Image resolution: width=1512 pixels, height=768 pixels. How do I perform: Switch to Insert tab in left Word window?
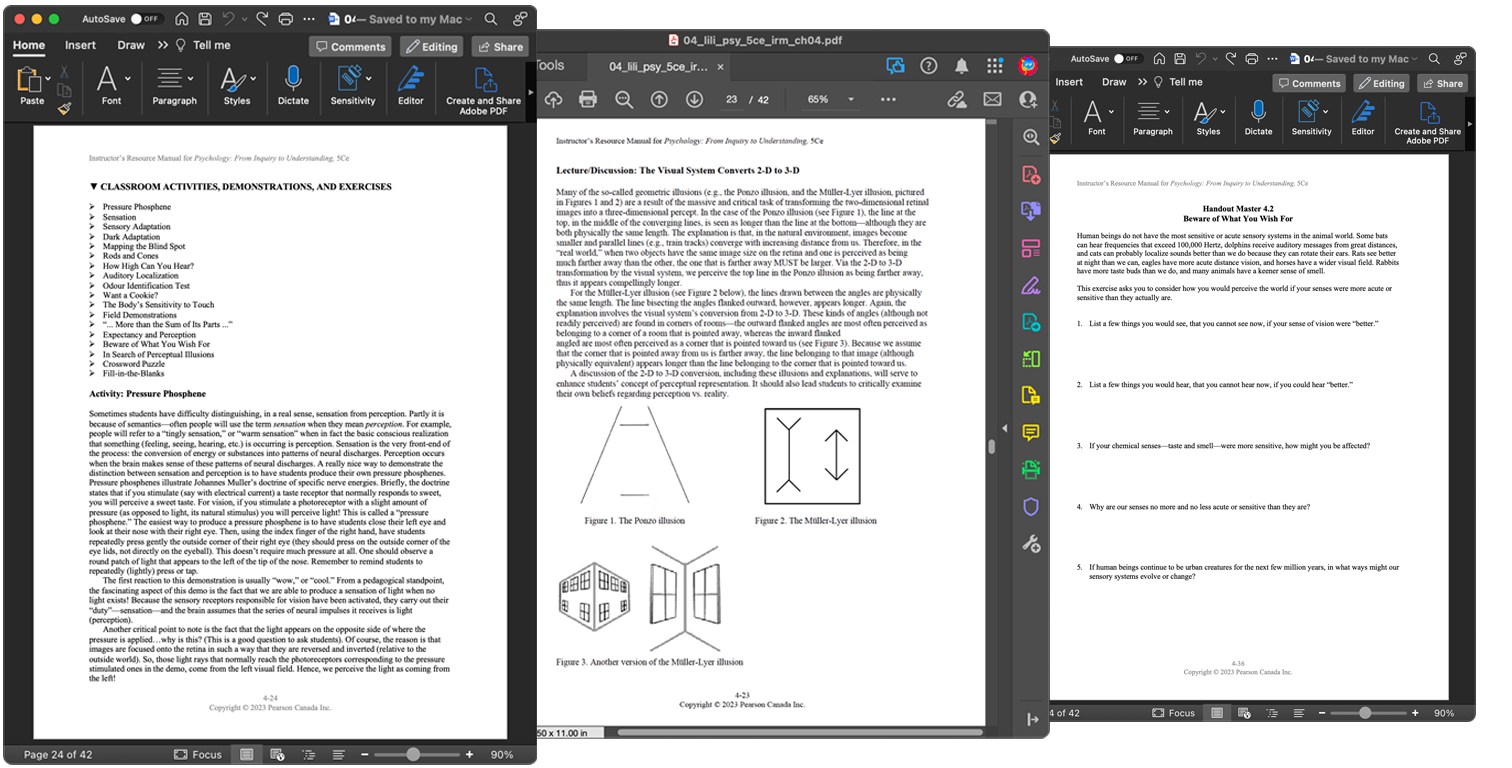81,45
